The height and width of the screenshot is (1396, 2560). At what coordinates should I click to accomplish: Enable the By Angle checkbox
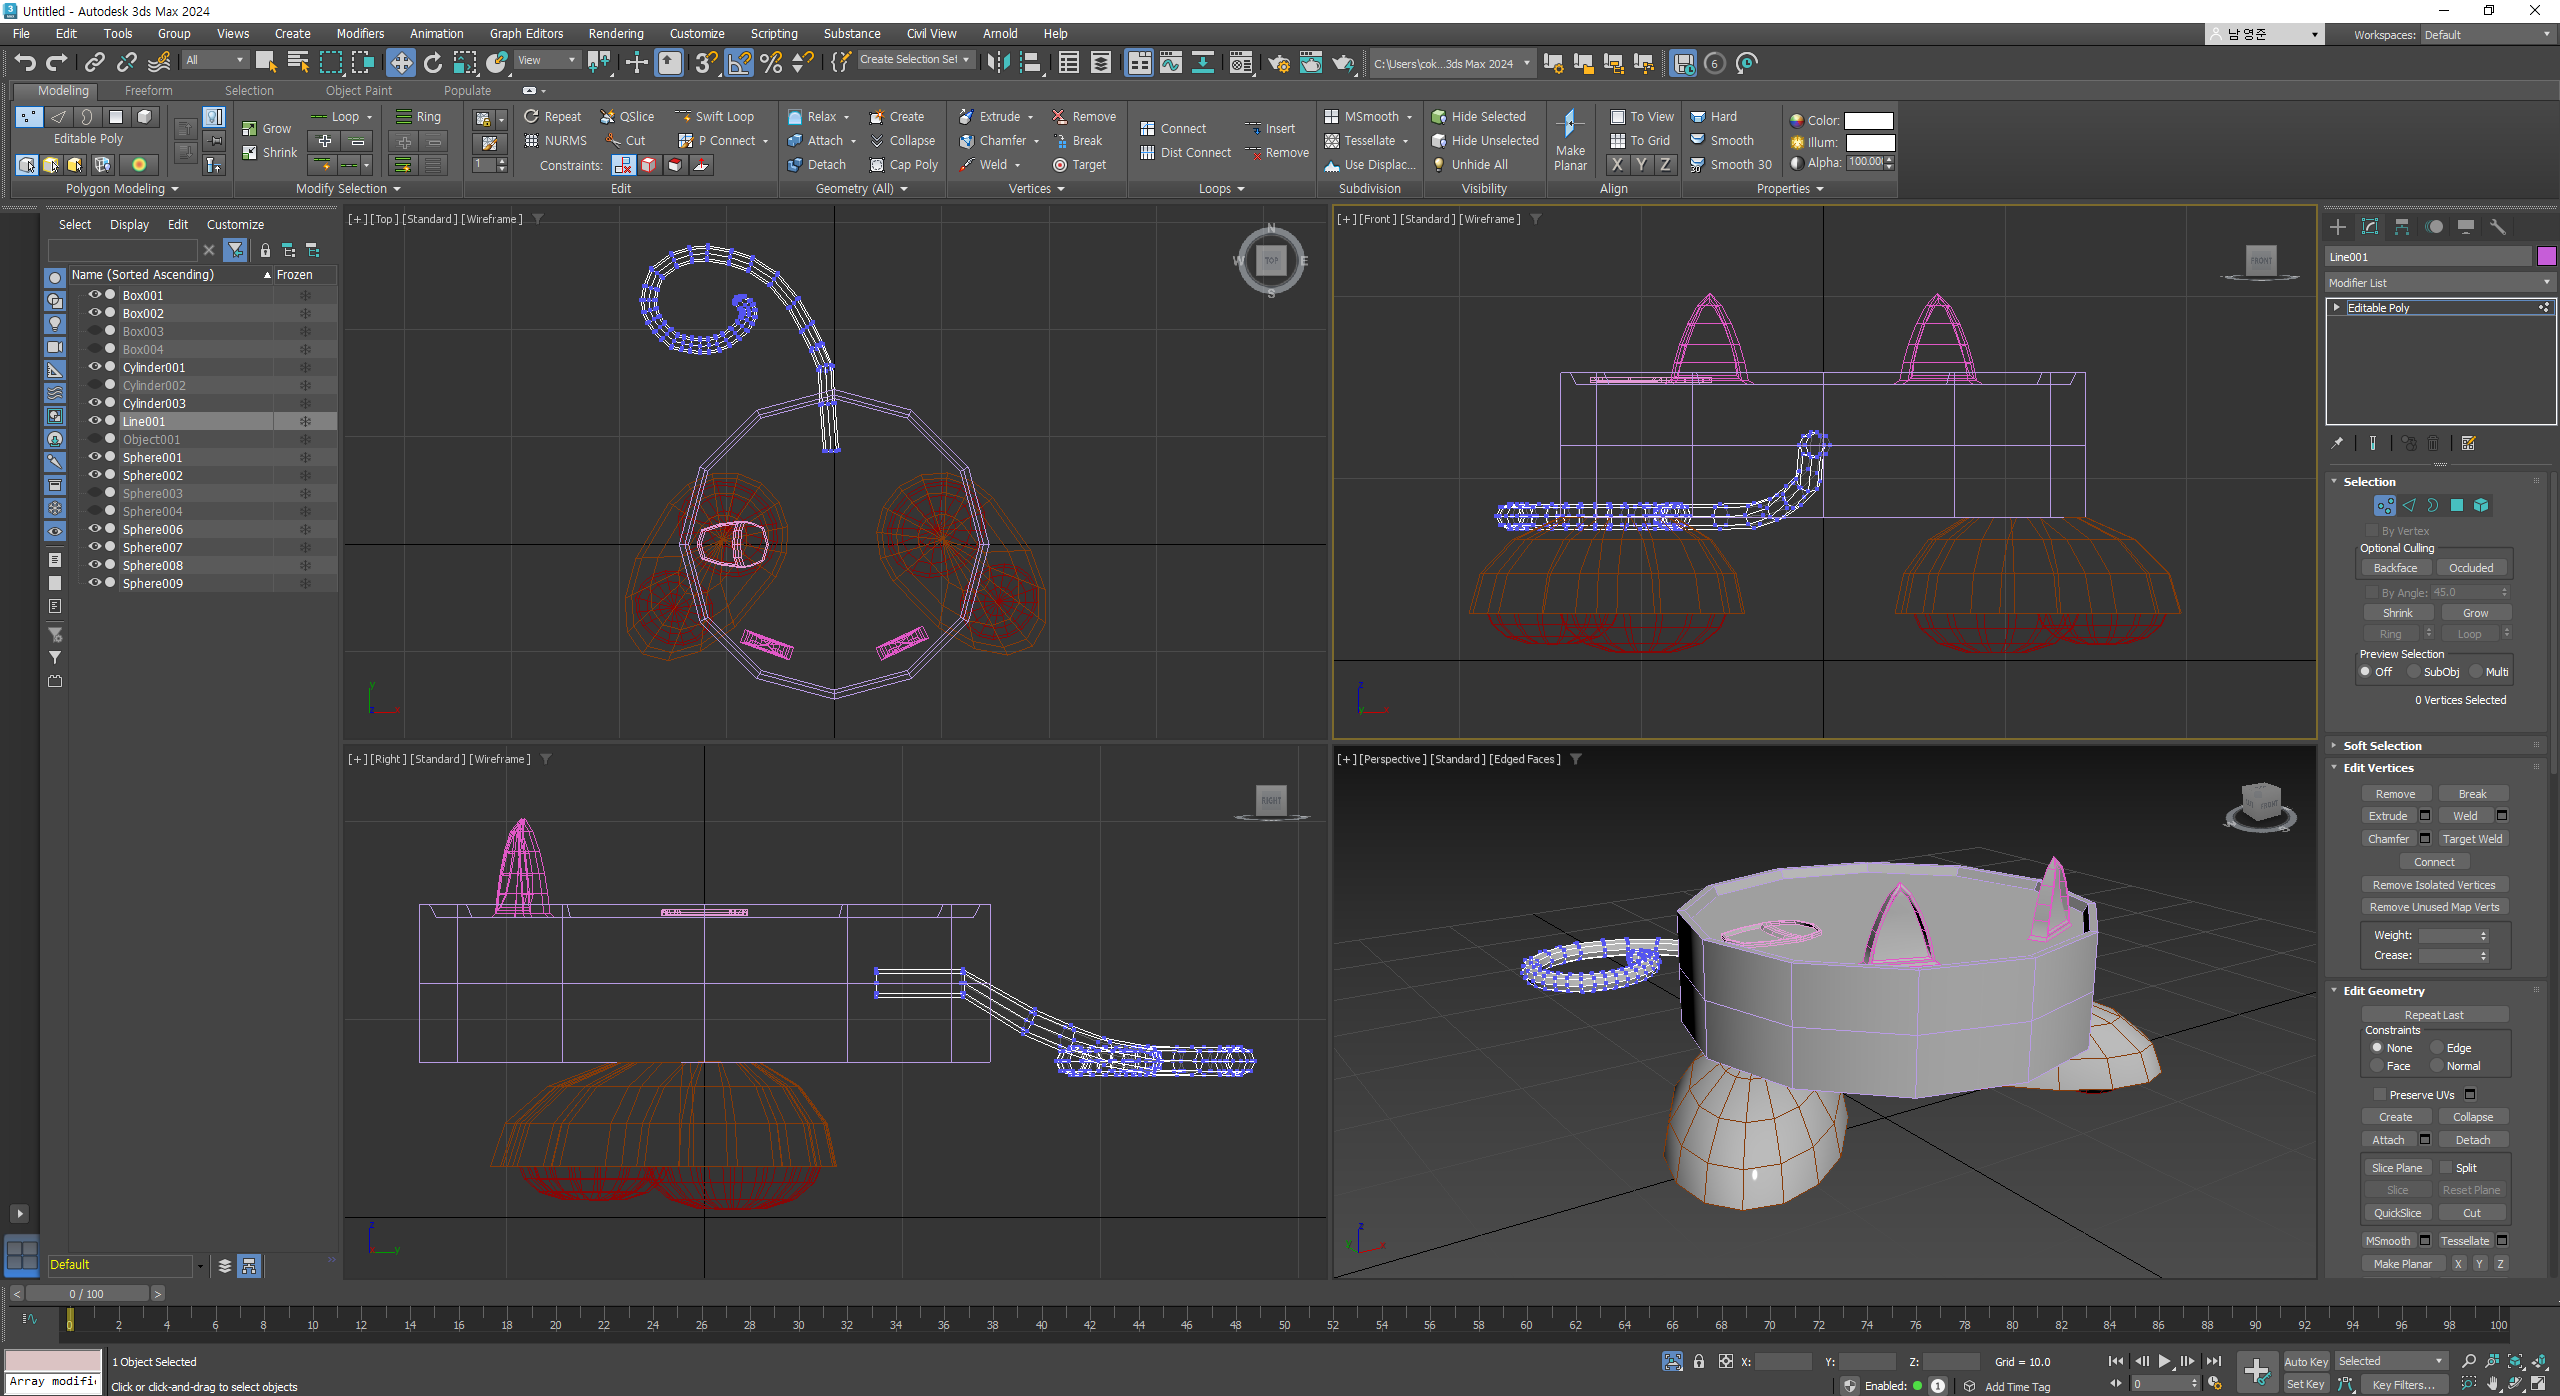[x=2371, y=593]
